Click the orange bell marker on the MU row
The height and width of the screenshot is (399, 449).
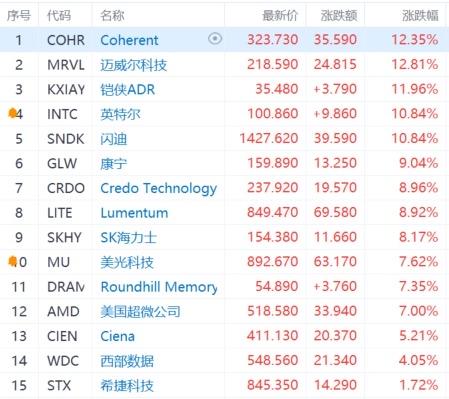point(12,261)
